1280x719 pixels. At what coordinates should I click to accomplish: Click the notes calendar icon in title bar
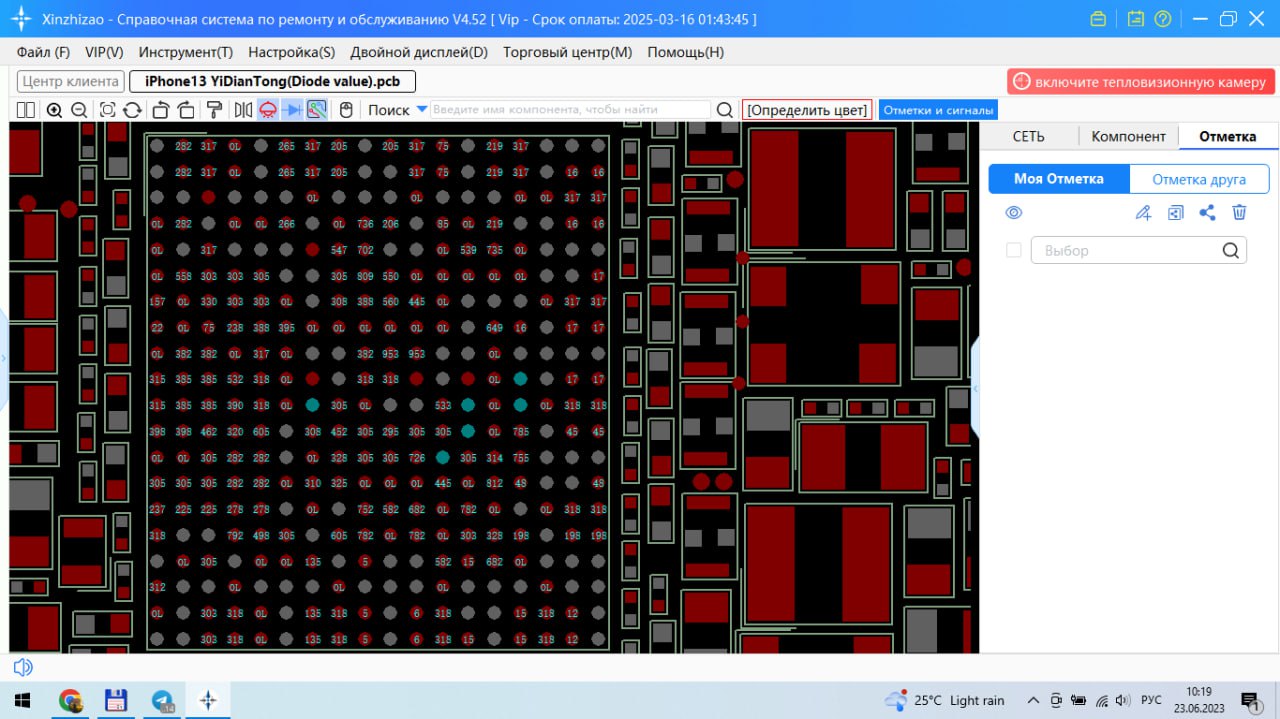point(1135,18)
